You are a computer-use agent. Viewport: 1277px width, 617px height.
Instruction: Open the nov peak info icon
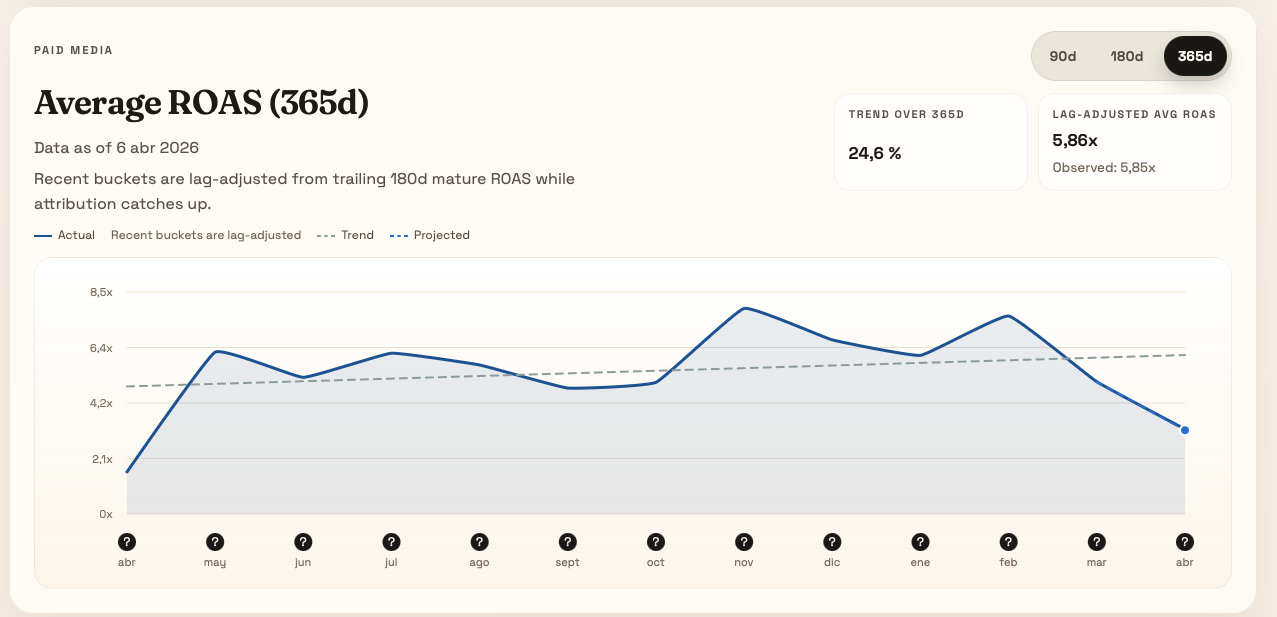743,540
